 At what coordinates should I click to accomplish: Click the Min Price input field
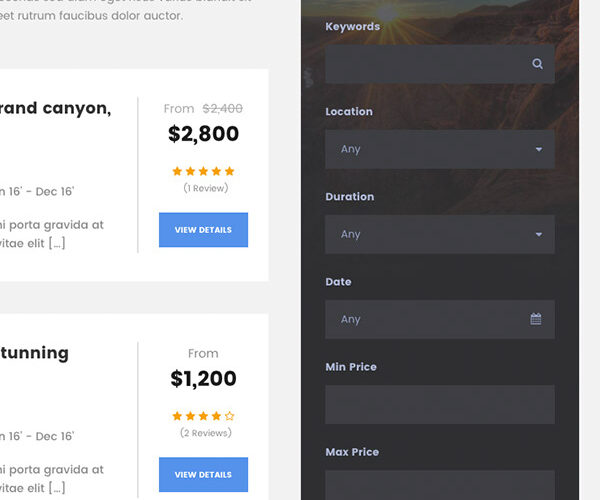coord(439,404)
